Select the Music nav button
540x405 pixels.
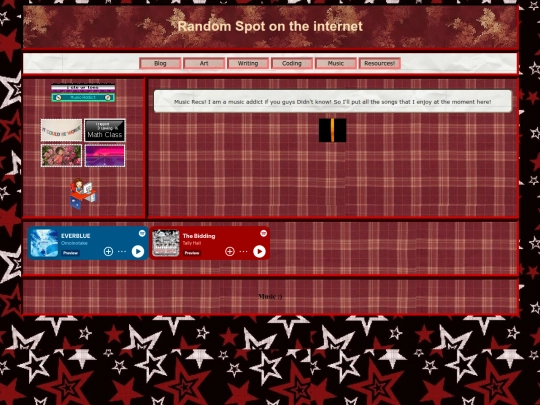tap(336, 63)
